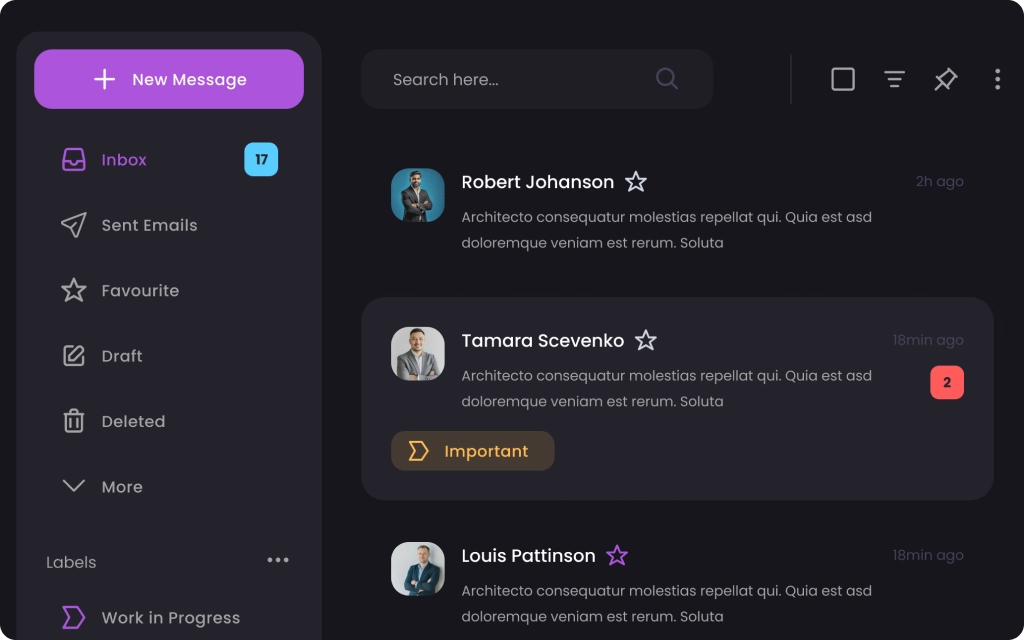Star the email from Robert Johanson
The width and height of the screenshot is (1024, 640).
point(636,182)
